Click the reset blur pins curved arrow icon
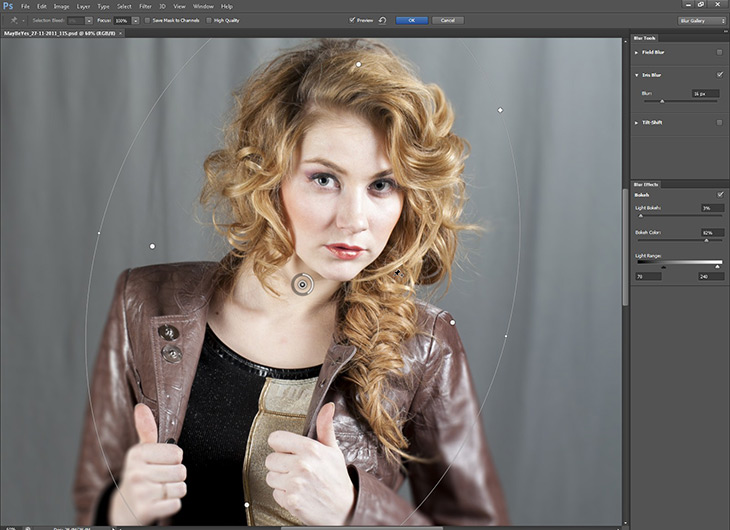The height and width of the screenshot is (530, 730). (x=382, y=20)
